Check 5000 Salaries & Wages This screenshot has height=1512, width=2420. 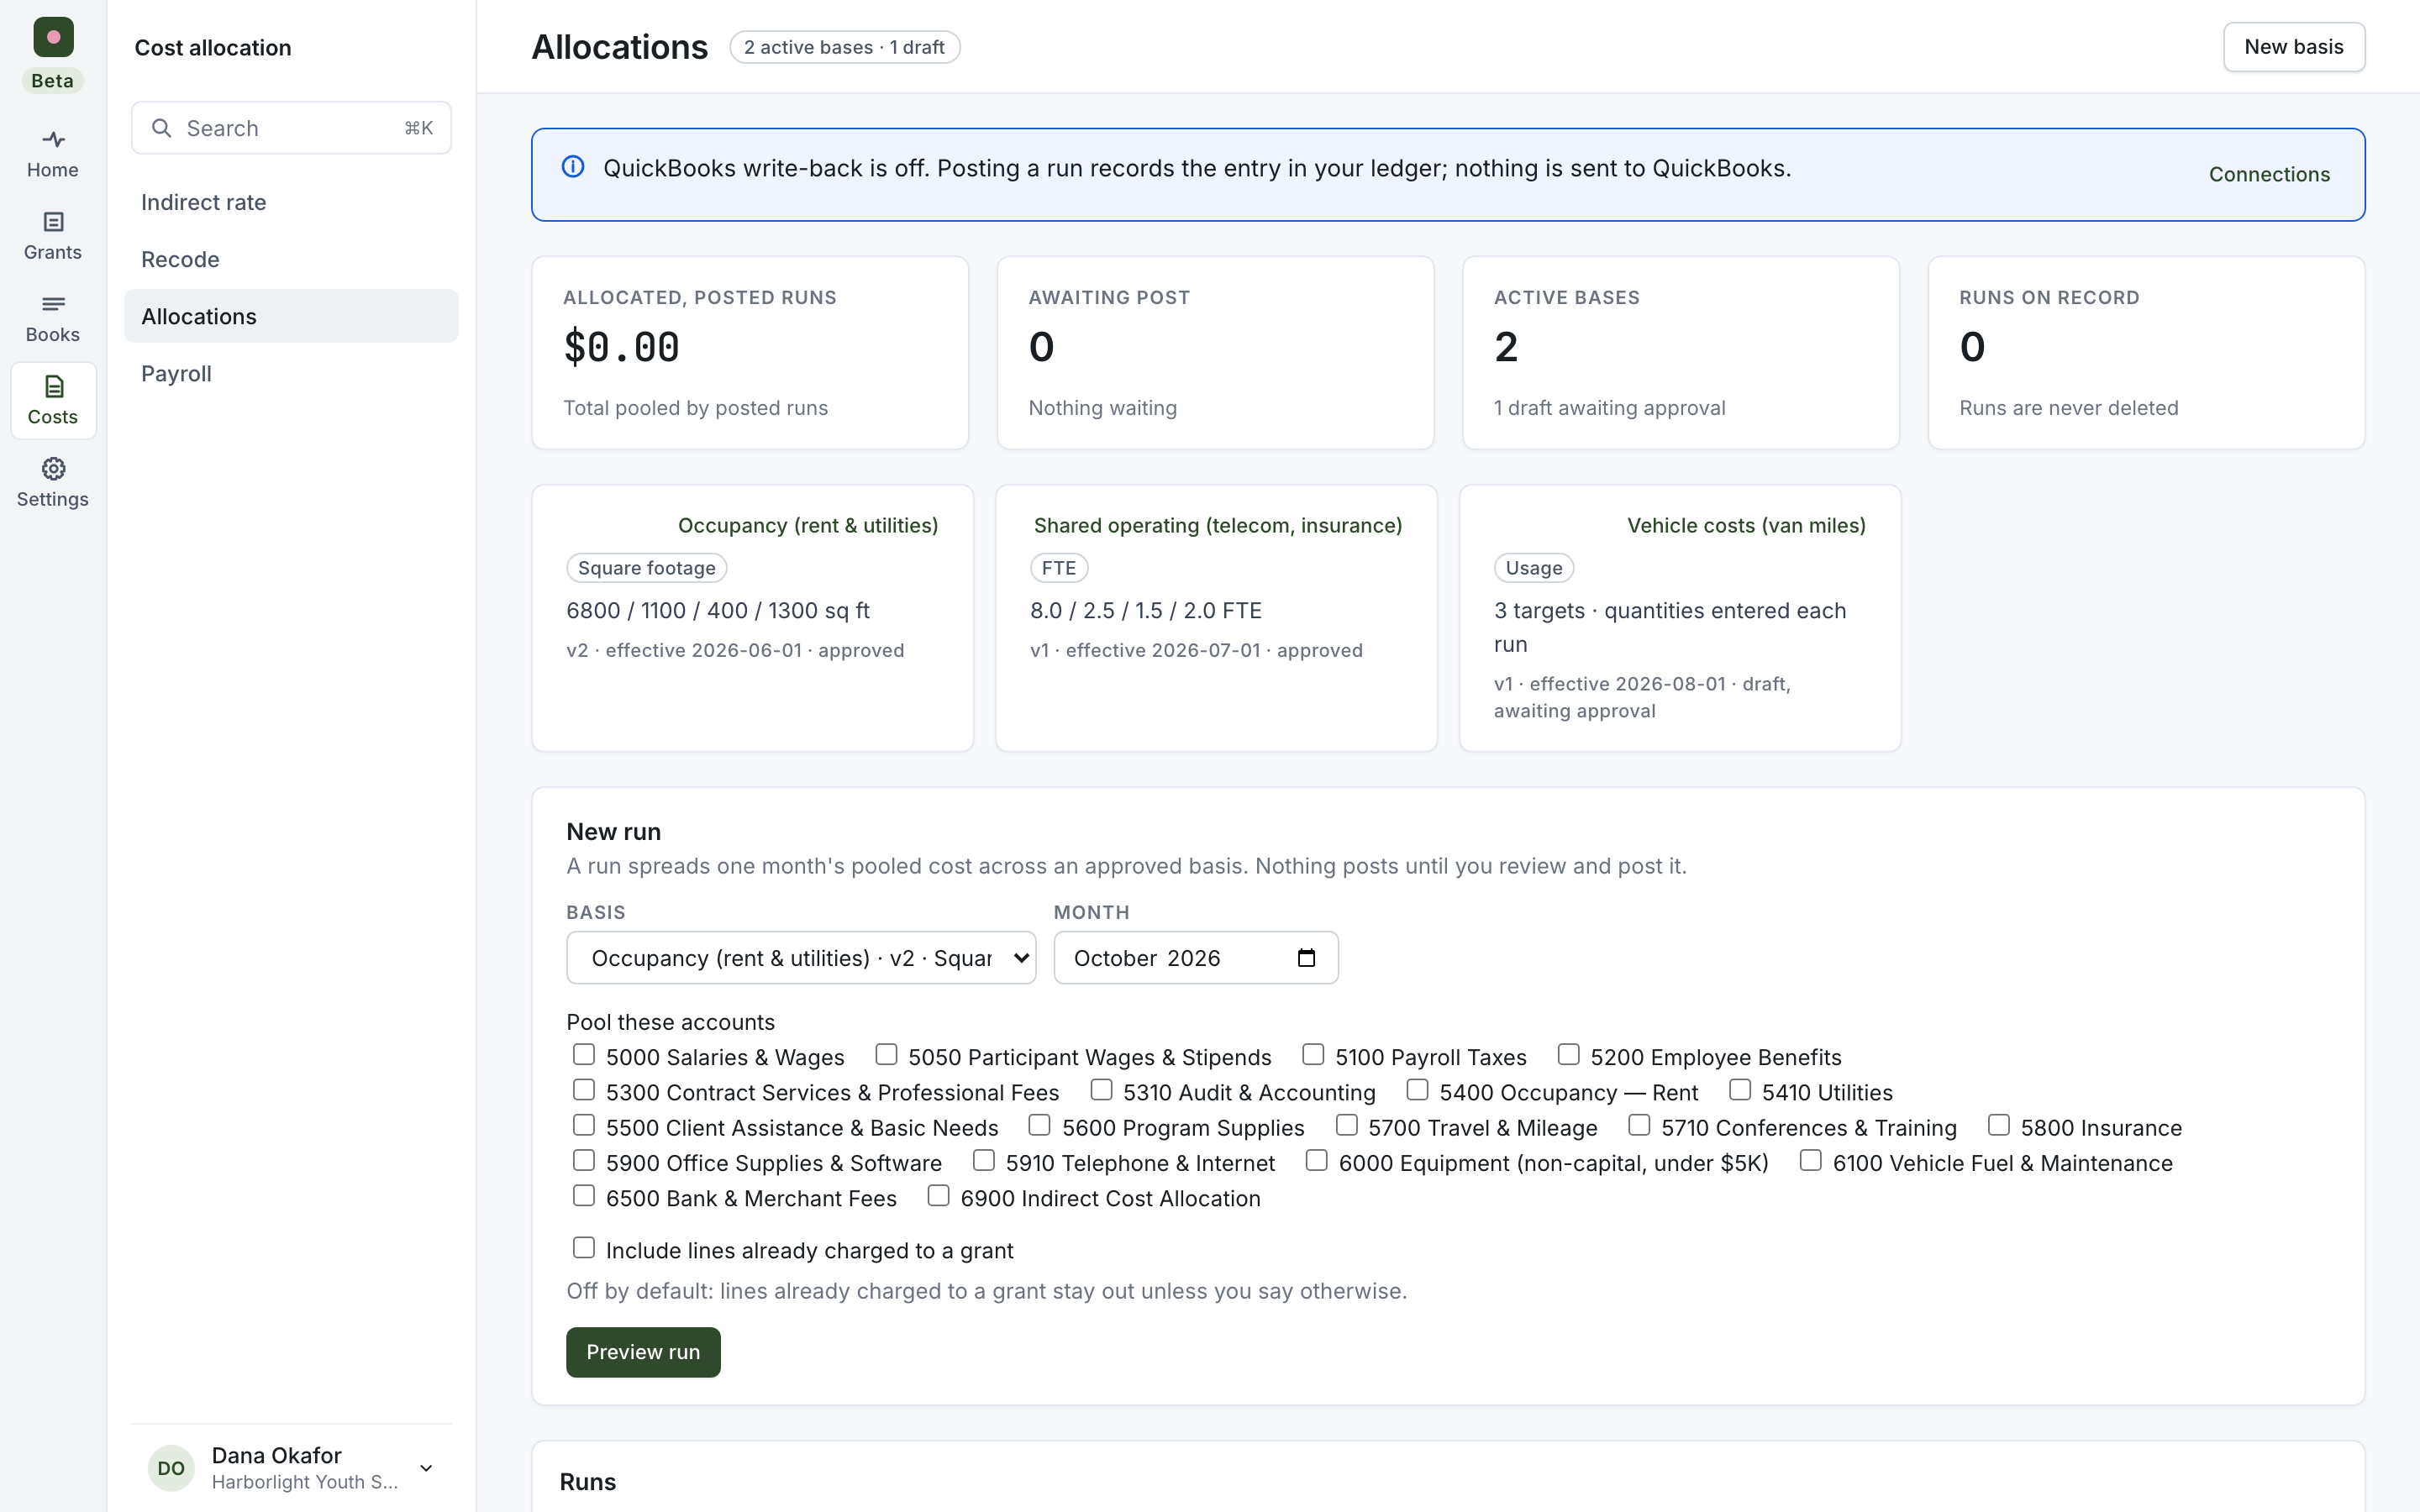click(x=584, y=1055)
